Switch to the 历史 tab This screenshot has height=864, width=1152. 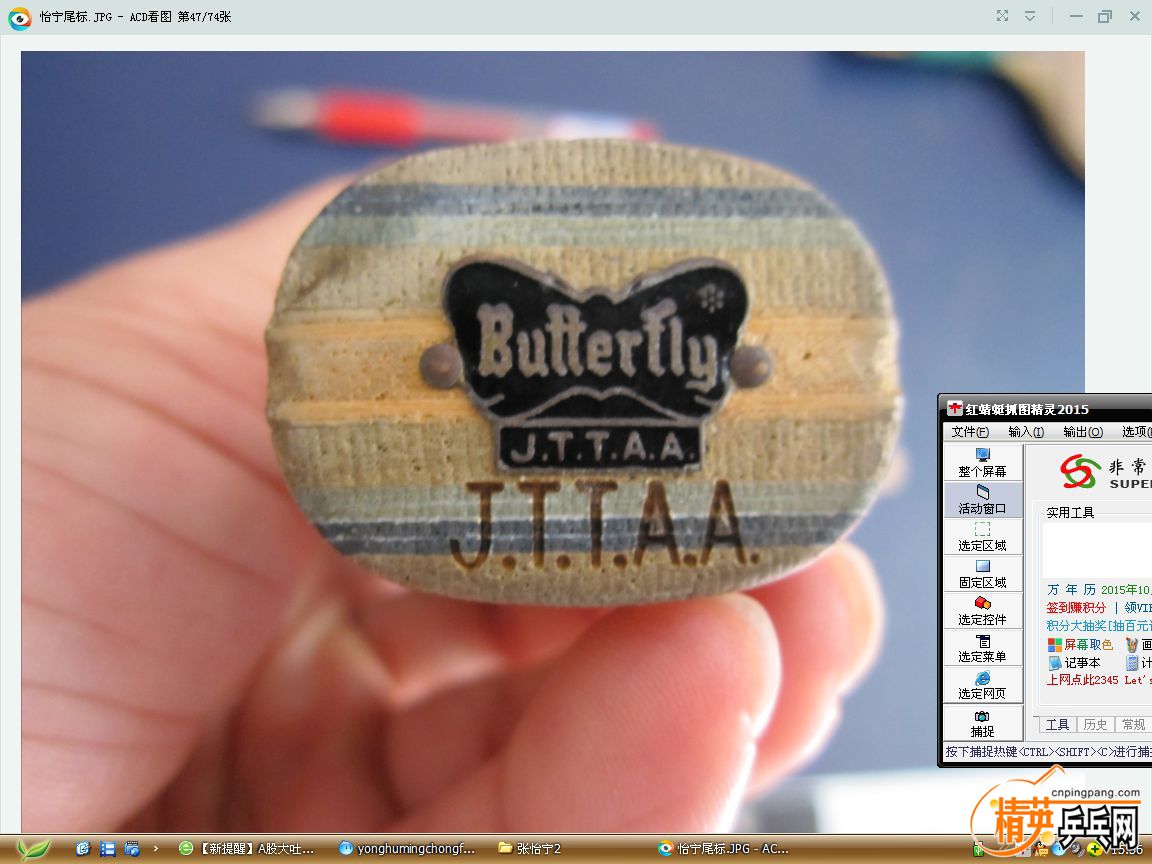pyautogui.click(x=1095, y=724)
